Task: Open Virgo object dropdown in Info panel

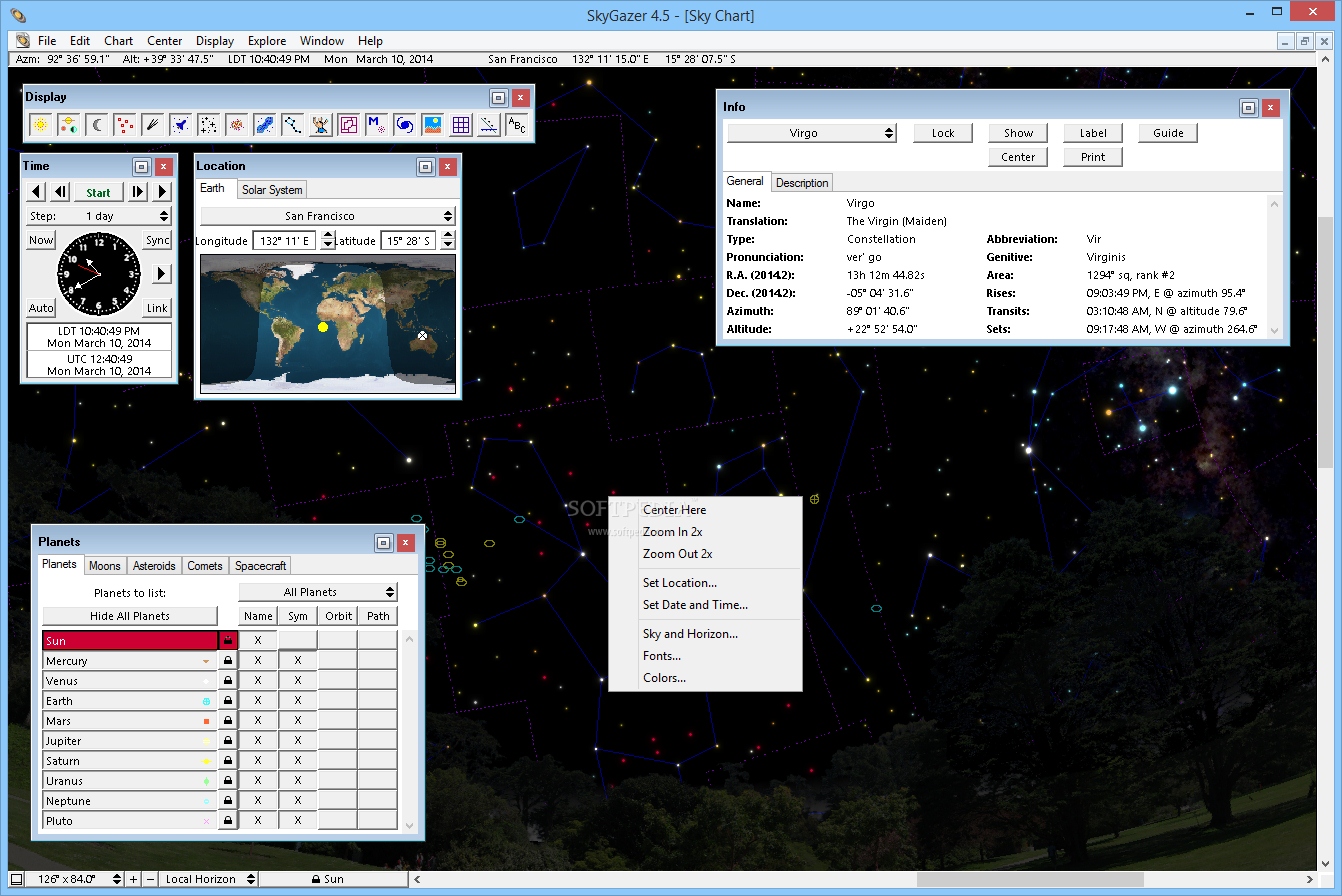Action: [811, 133]
